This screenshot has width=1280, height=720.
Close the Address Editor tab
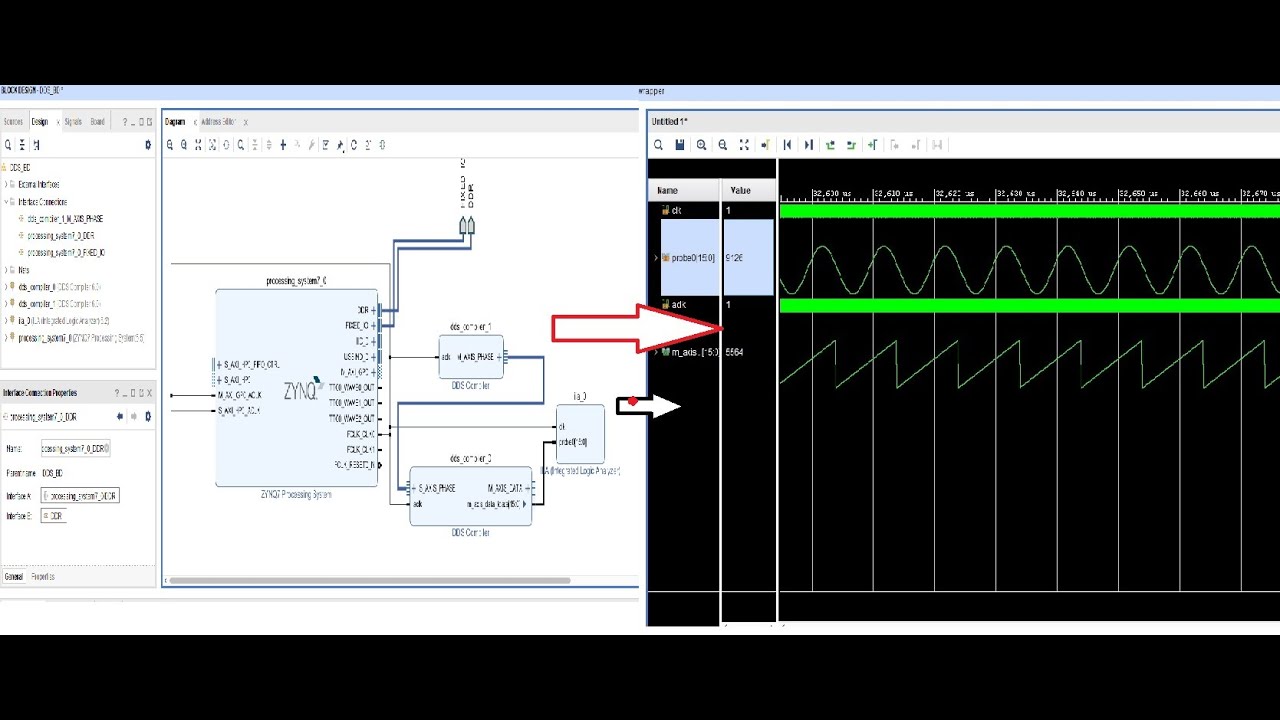(x=246, y=122)
